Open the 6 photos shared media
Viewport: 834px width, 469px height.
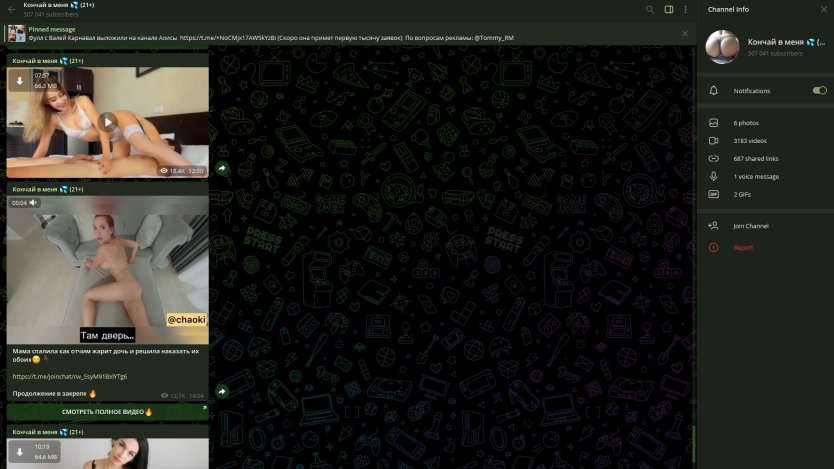746,123
